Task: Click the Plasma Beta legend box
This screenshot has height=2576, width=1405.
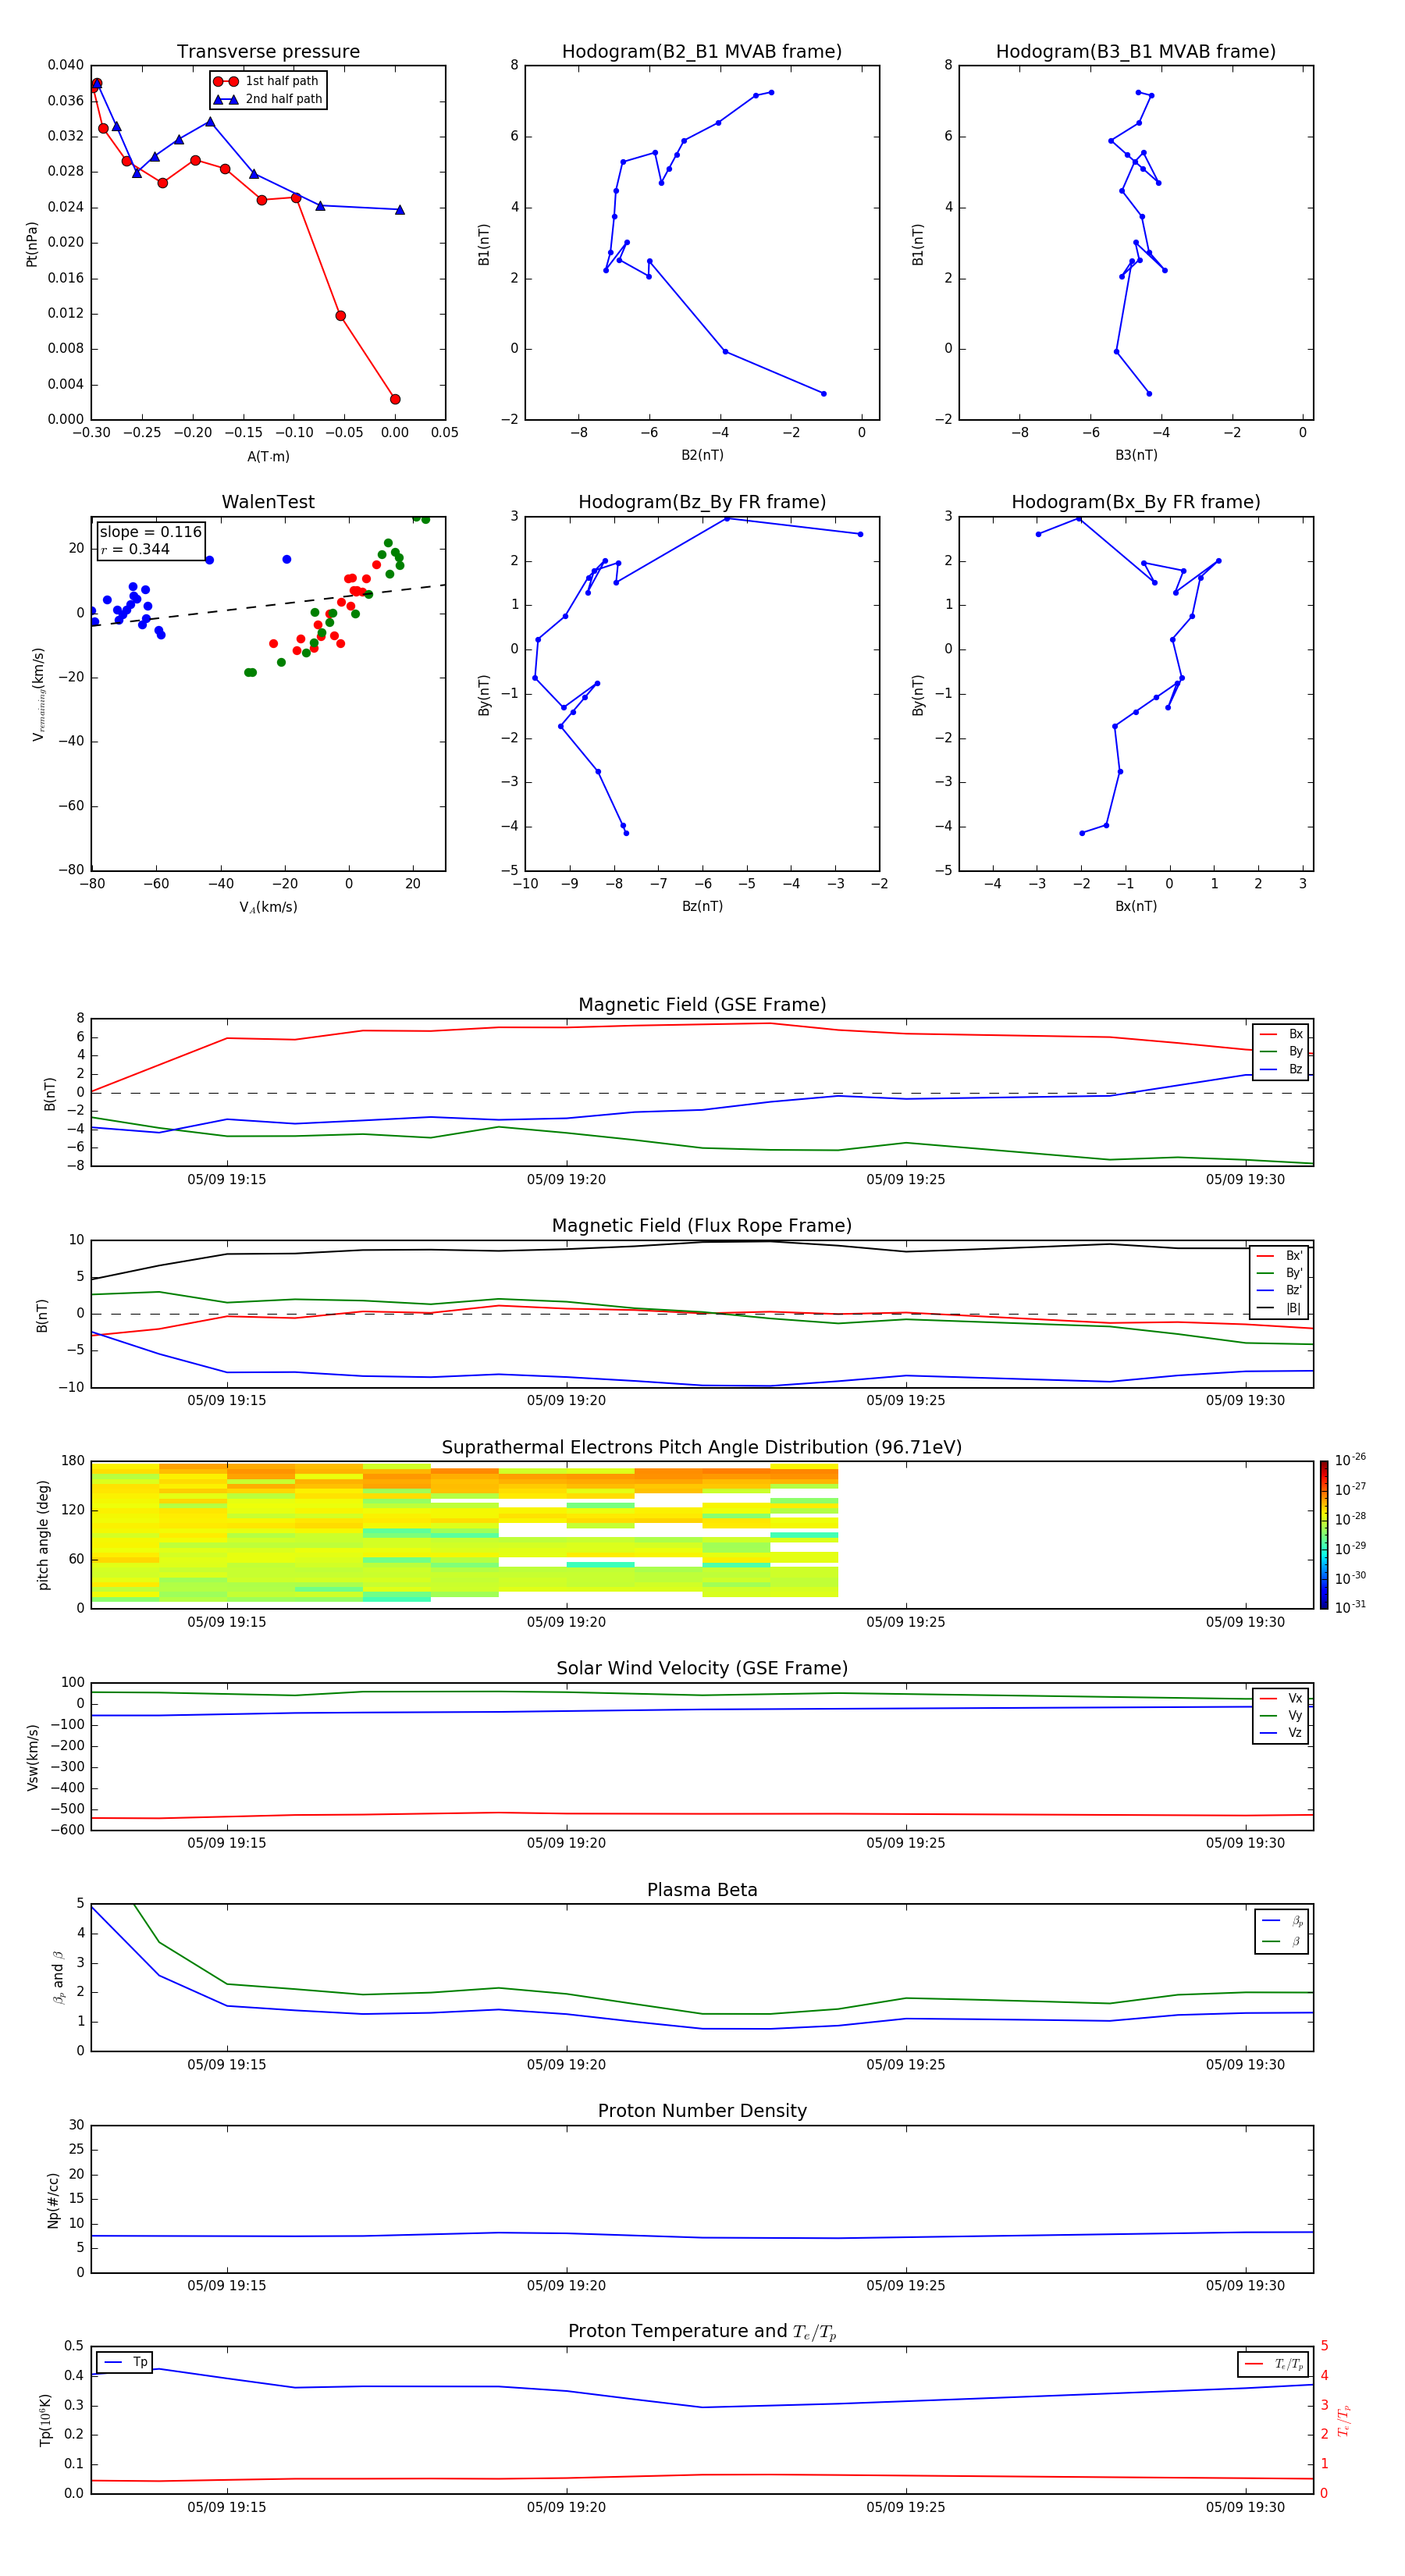Action: [1281, 1931]
